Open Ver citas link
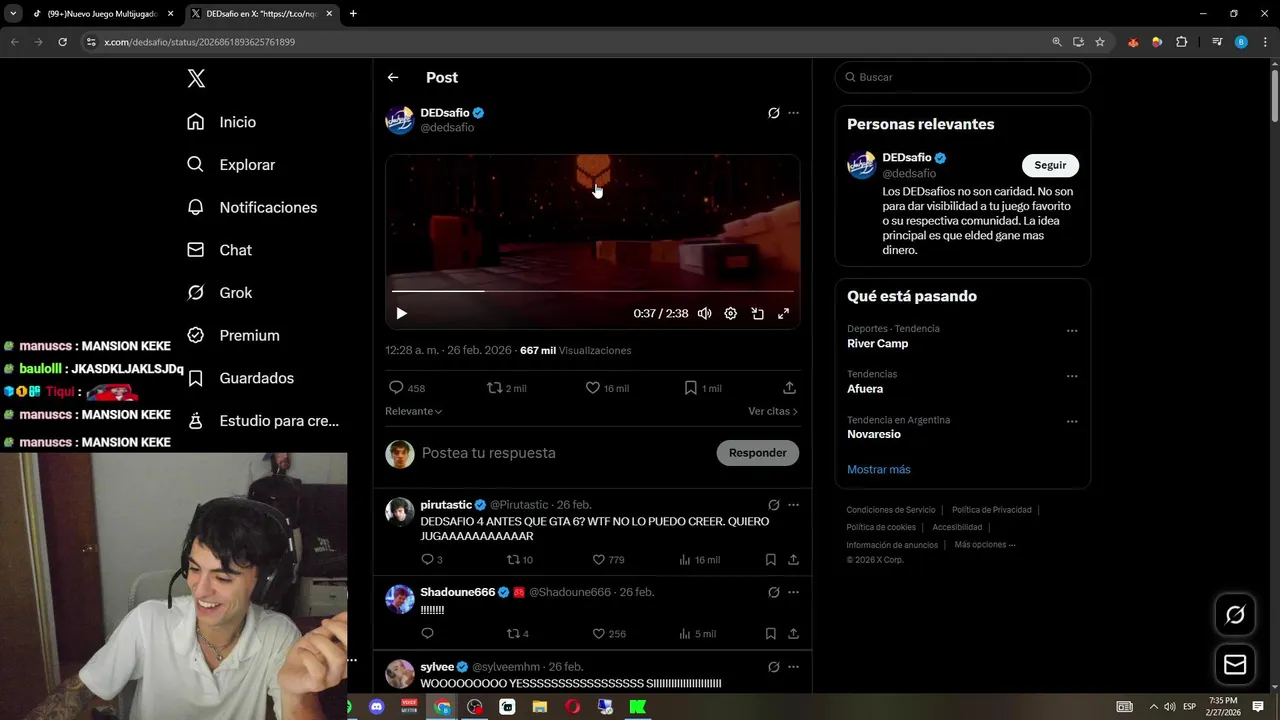This screenshot has width=1280, height=720. [x=773, y=411]
